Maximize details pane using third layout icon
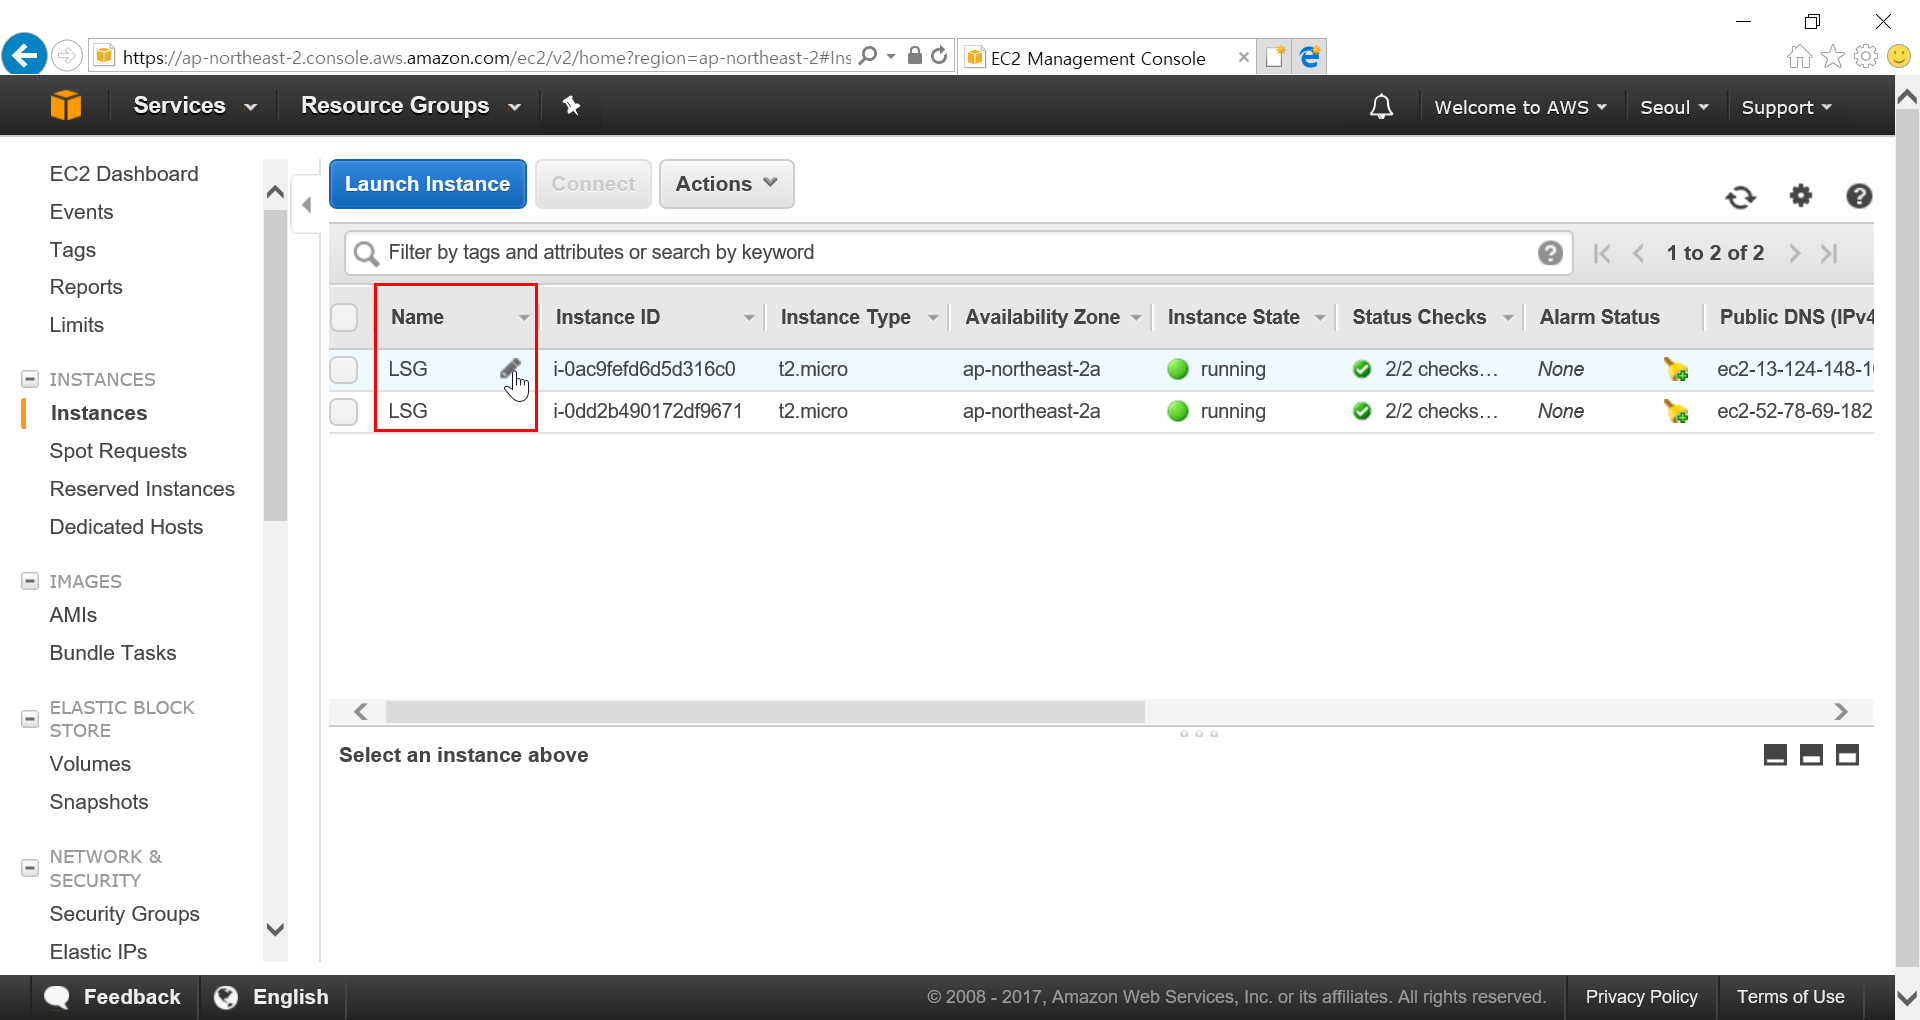Image resolution: width=1920 pixels, height=1020 pixels. click(x=1847, y=755)
